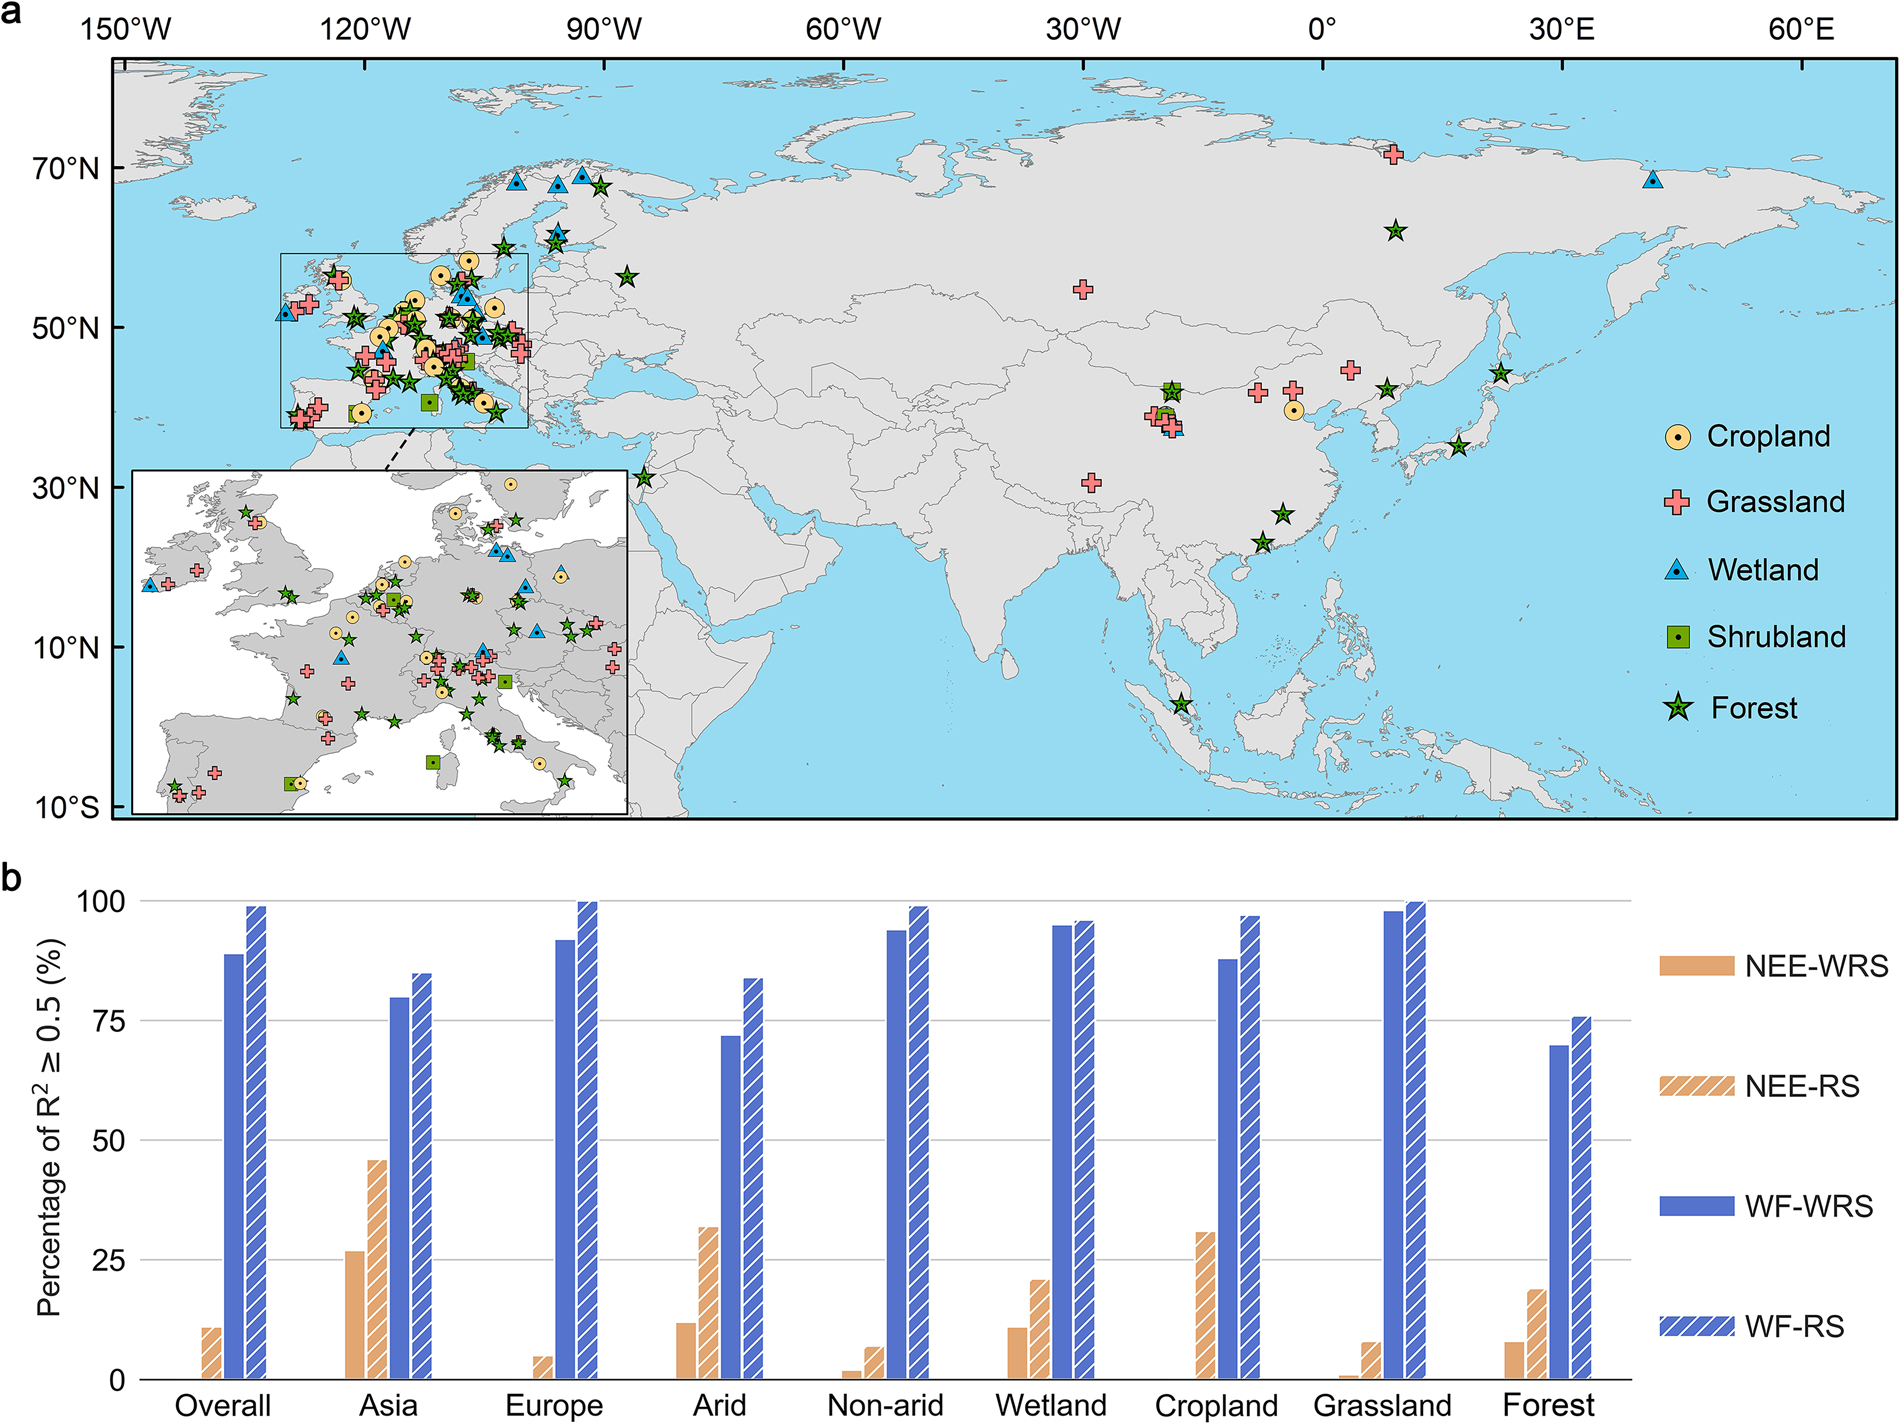Click the Asia NEE-RS hatched orange bar
Image resolution: width=1900 pixels, height=1424 pixels.
click(x=377, y=1270)
